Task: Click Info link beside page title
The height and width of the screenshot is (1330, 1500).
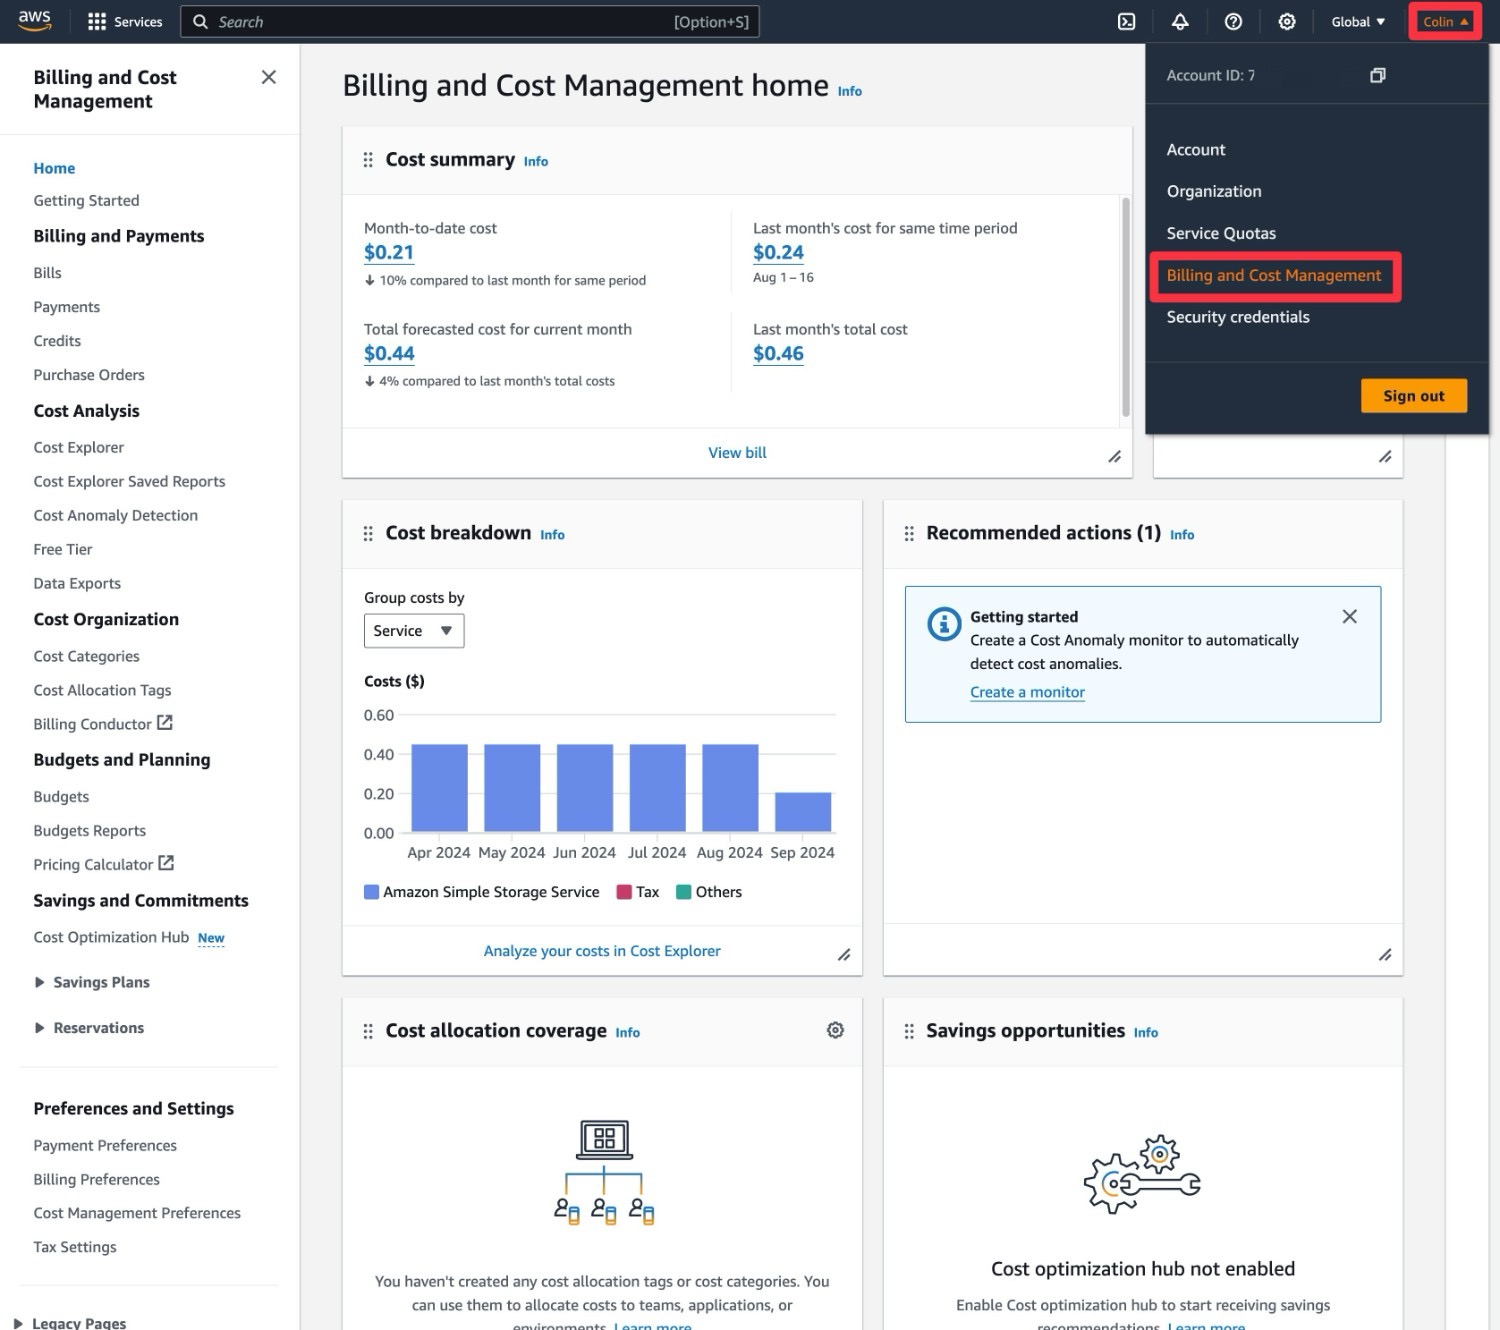Action: pos(850,91)
